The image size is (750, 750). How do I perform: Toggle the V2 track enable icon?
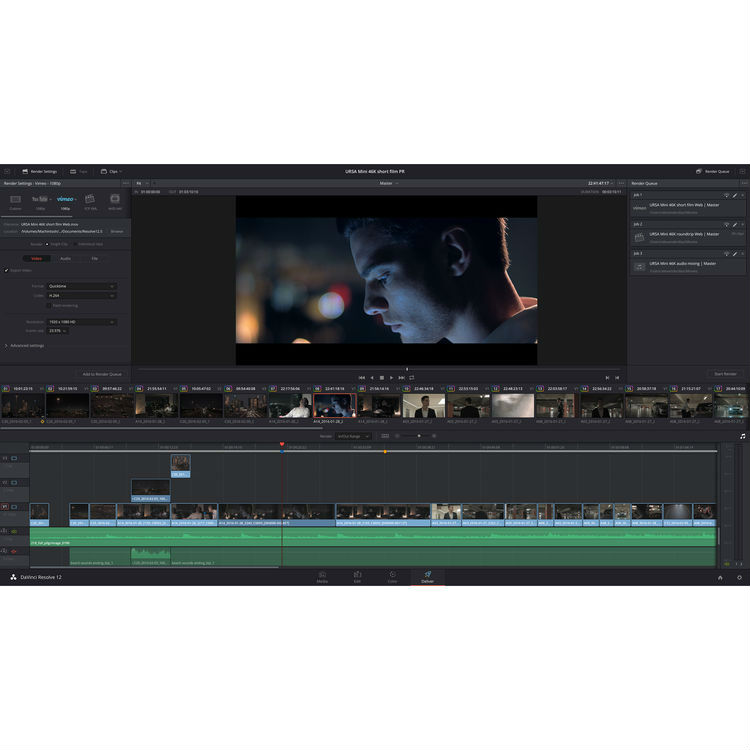(14, 483)
